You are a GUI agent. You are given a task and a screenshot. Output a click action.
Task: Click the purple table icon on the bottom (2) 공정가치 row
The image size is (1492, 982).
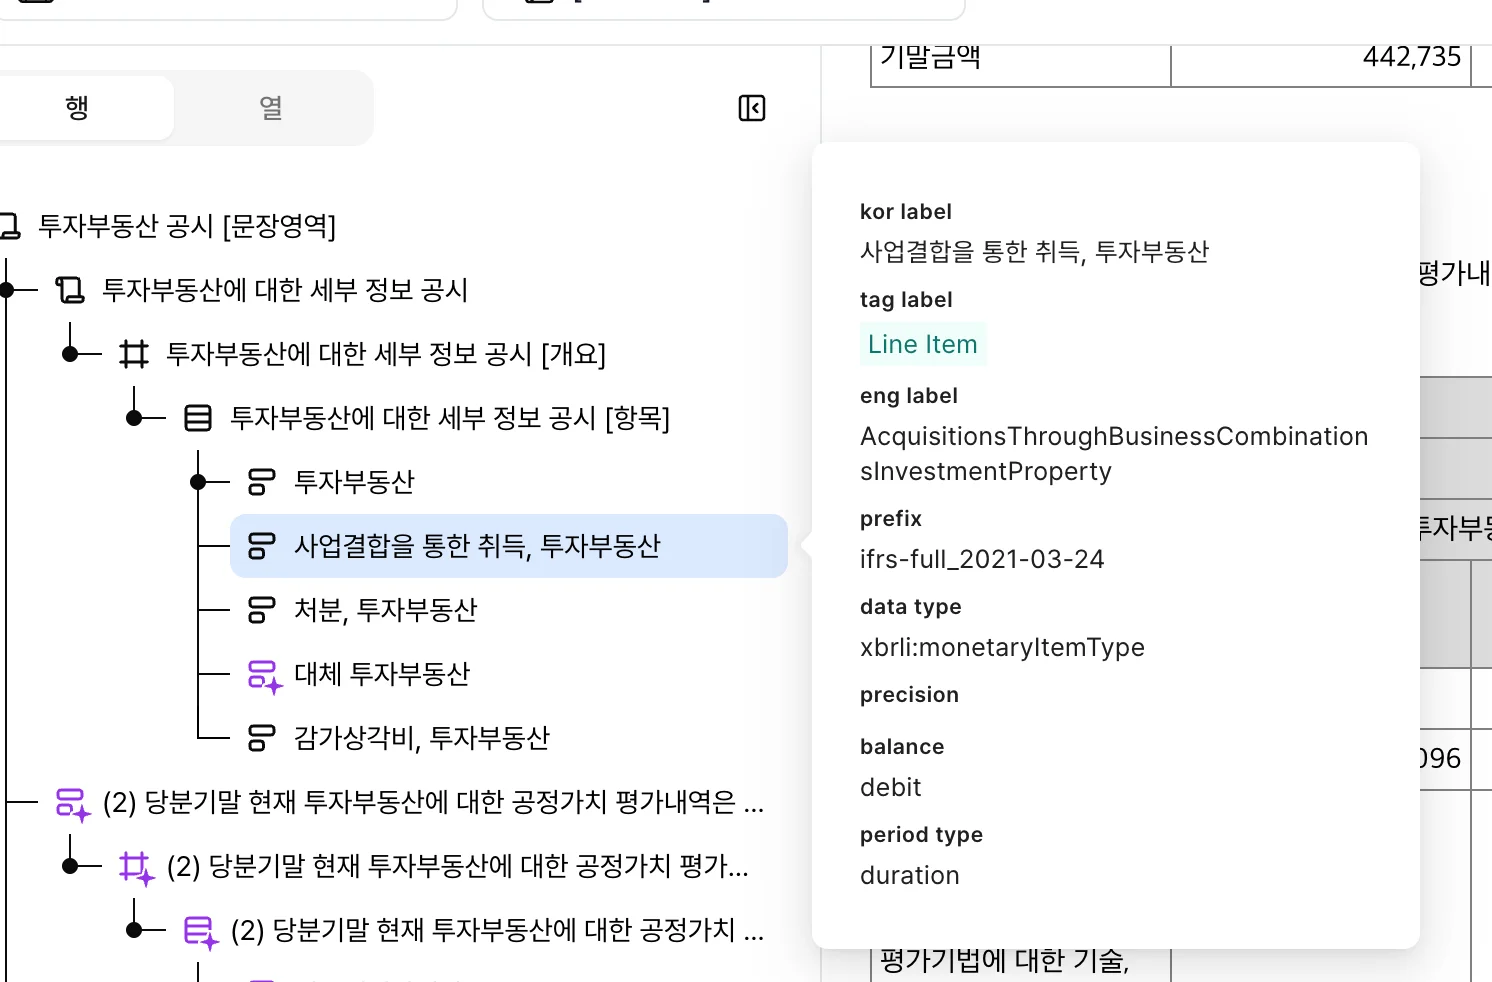tap(199, 930)
